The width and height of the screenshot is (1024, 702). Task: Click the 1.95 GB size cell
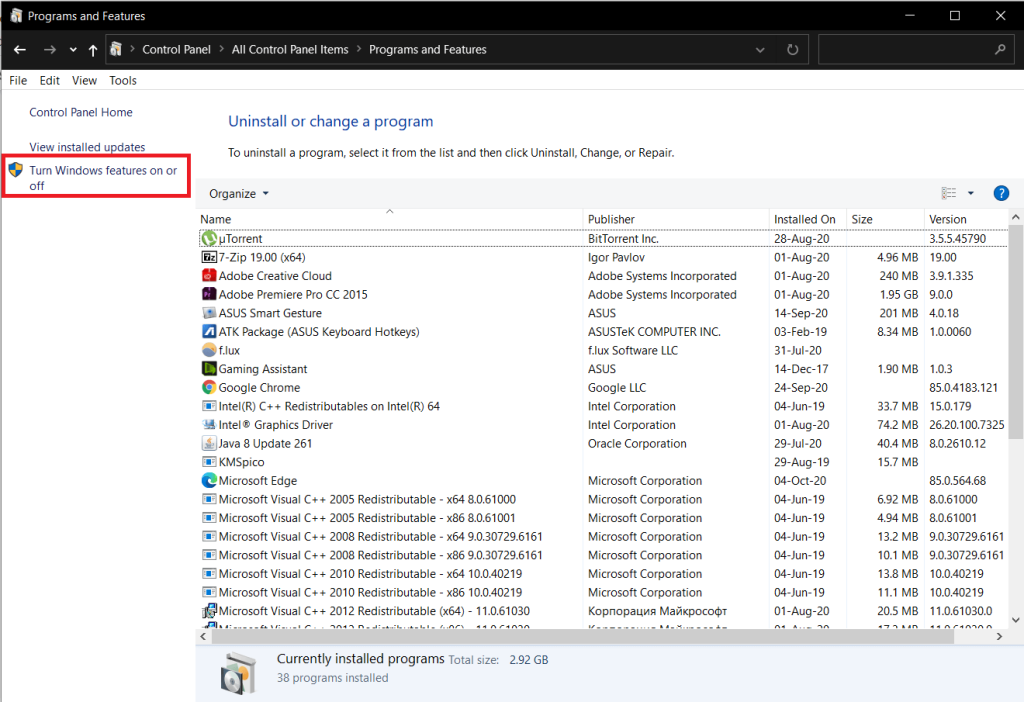[899, 295]
